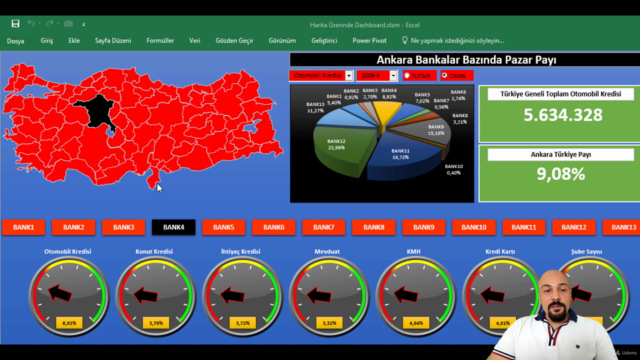The width and height of the screenshot is (640, 360).
Task: Switch to the Giriş ribbon tab
Action: (x=47, y=40)
